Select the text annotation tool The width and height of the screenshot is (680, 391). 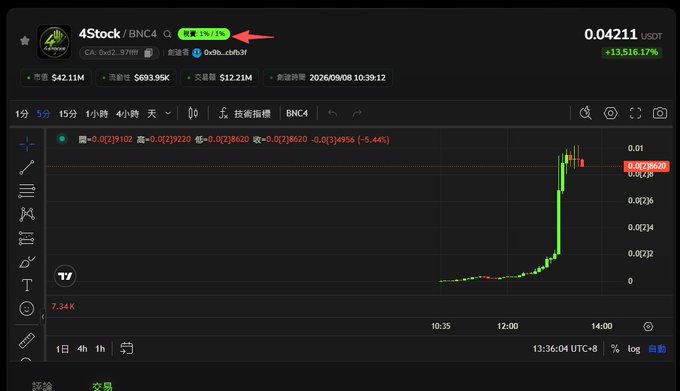click(27, 285)
